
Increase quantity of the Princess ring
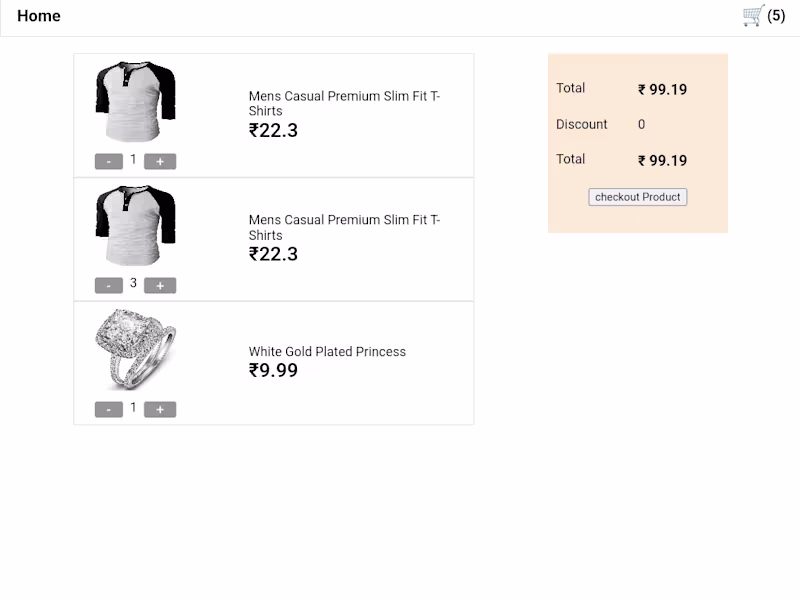tap(160, 408)
